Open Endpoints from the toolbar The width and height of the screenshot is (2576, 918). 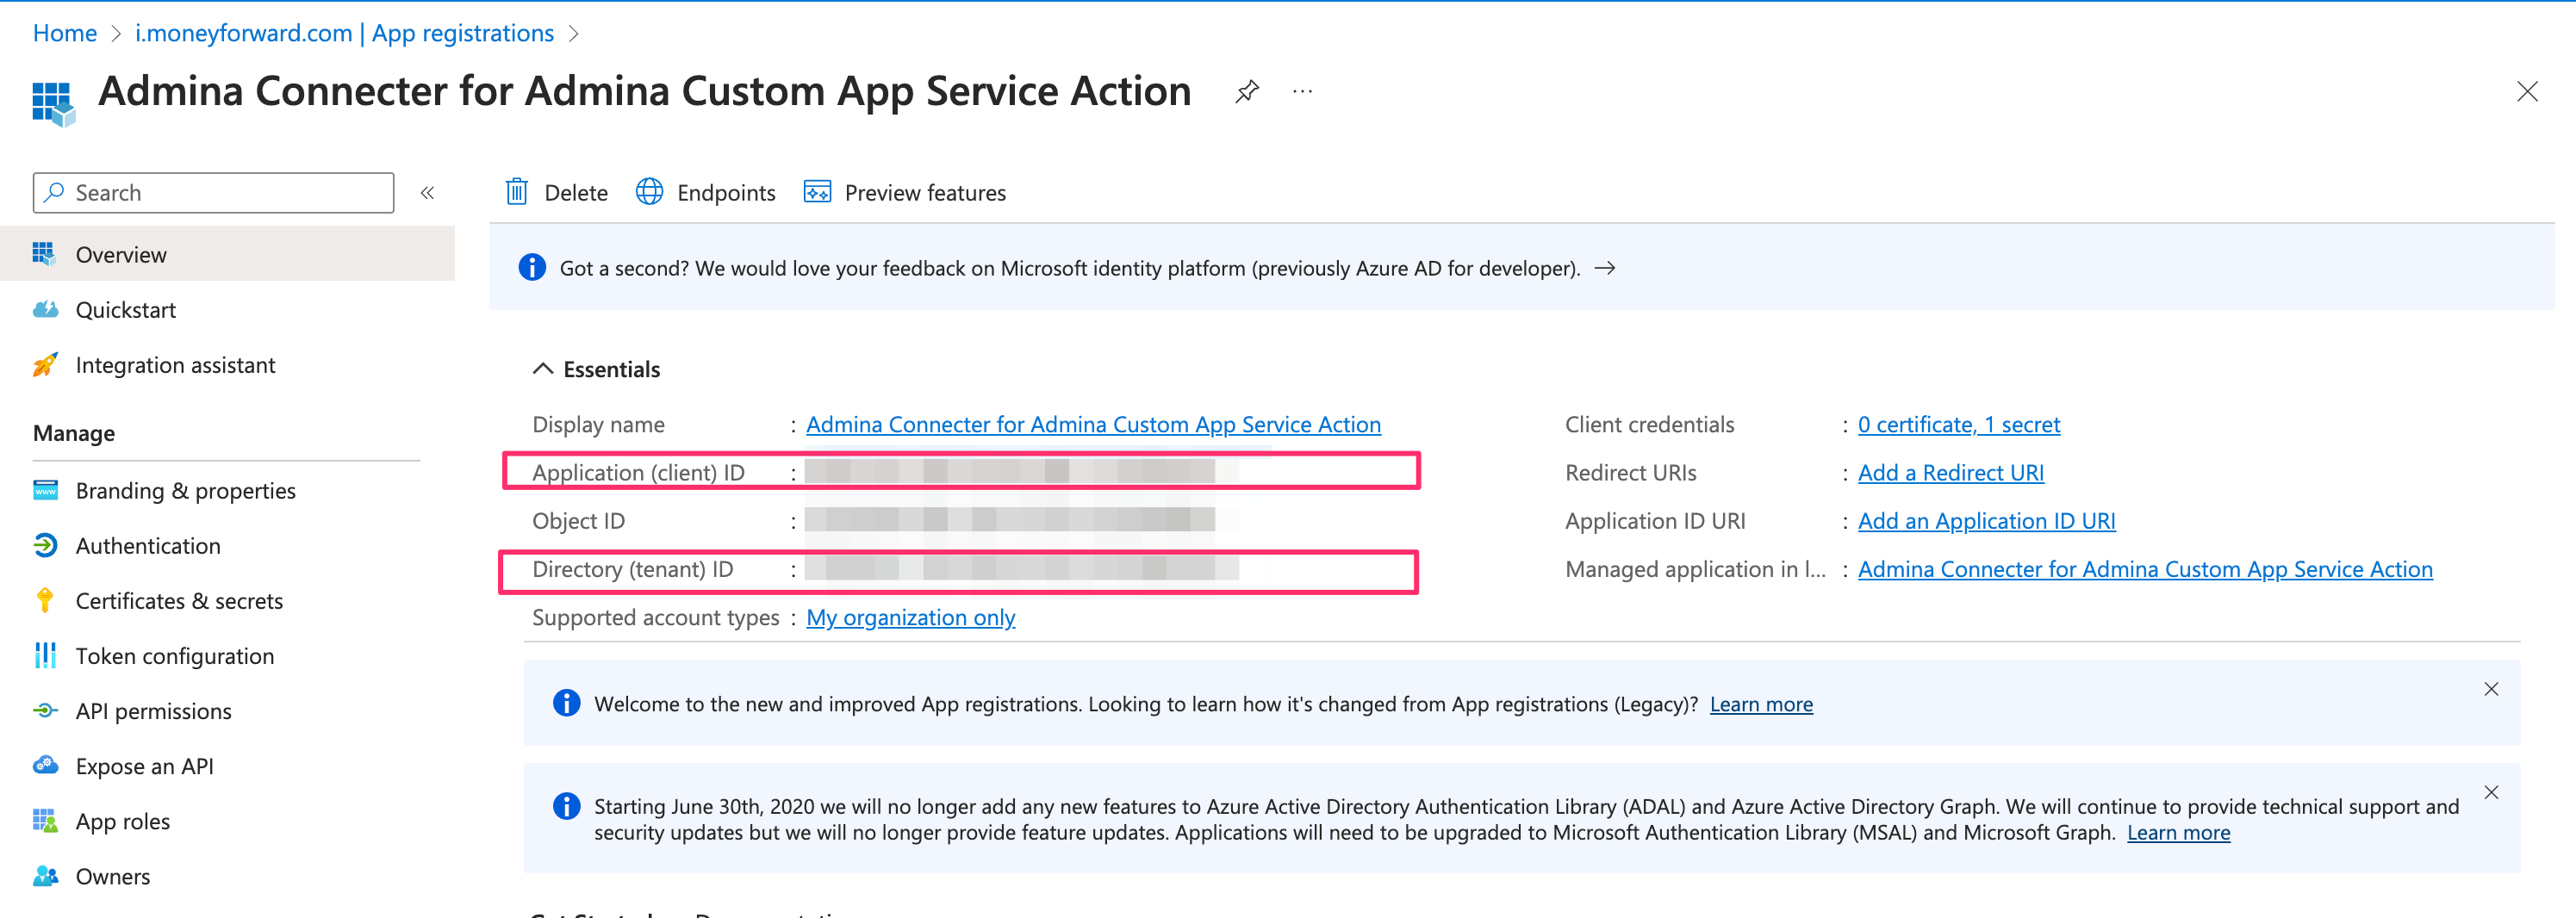pos(706,192)
